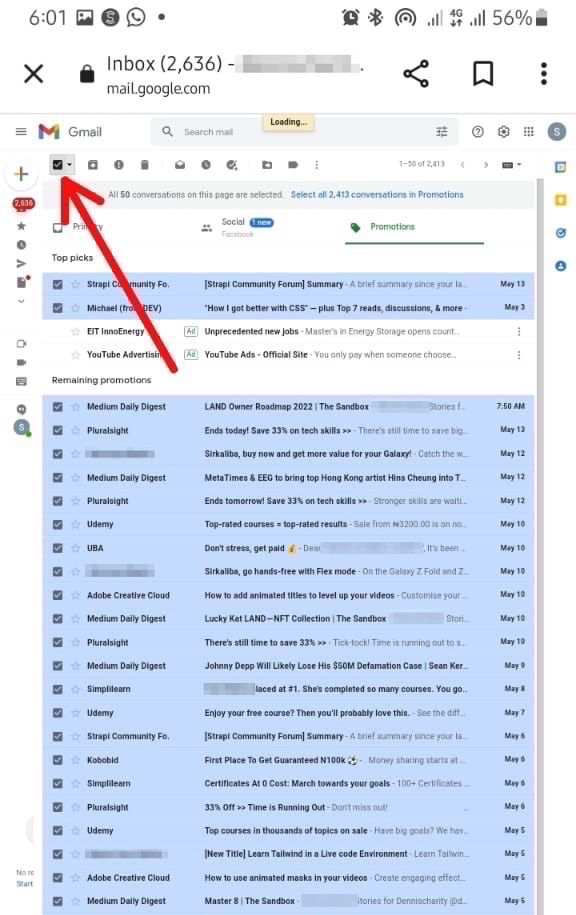Open the Gmail main menu hamburger
Viewport: 576px width, 915px height.
[21, 132]
